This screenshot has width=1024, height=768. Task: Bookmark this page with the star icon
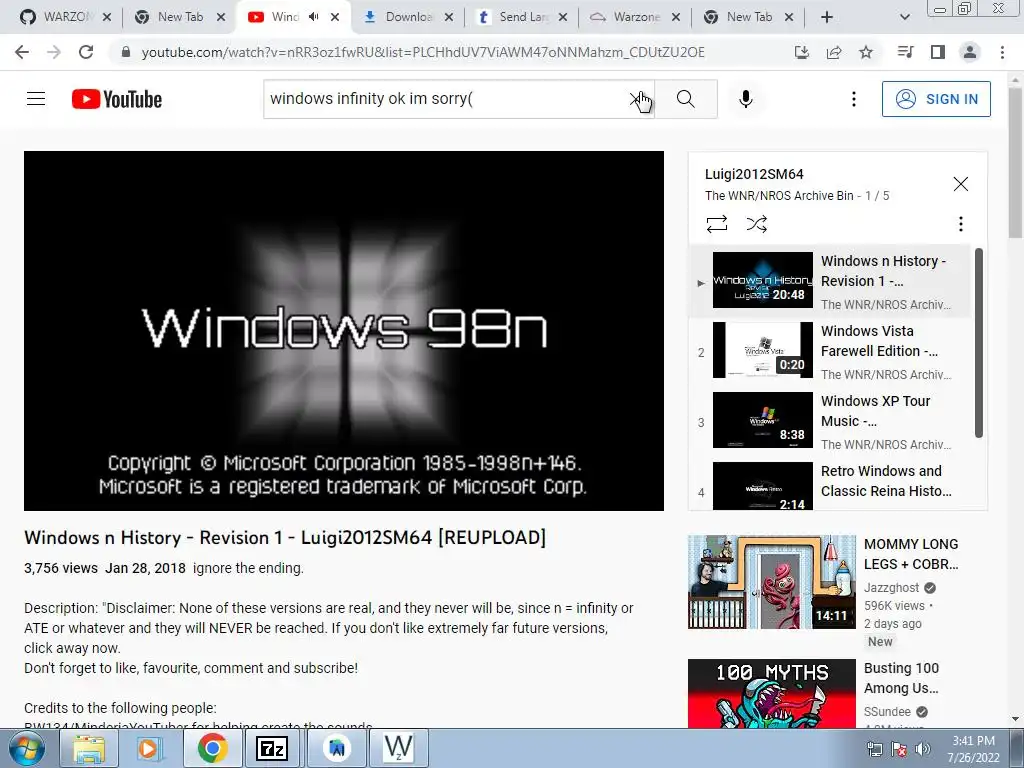(x=866, y=52)
